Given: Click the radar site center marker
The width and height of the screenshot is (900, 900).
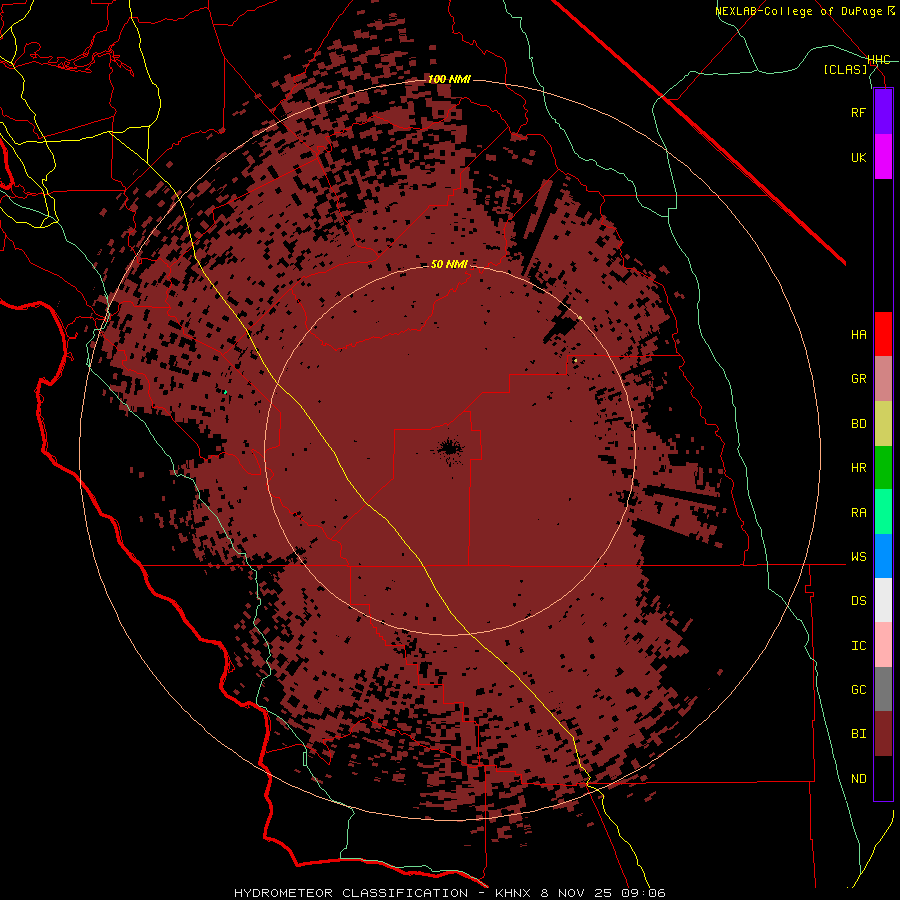Looking at the screenshot, I should (x=449, y=448).
